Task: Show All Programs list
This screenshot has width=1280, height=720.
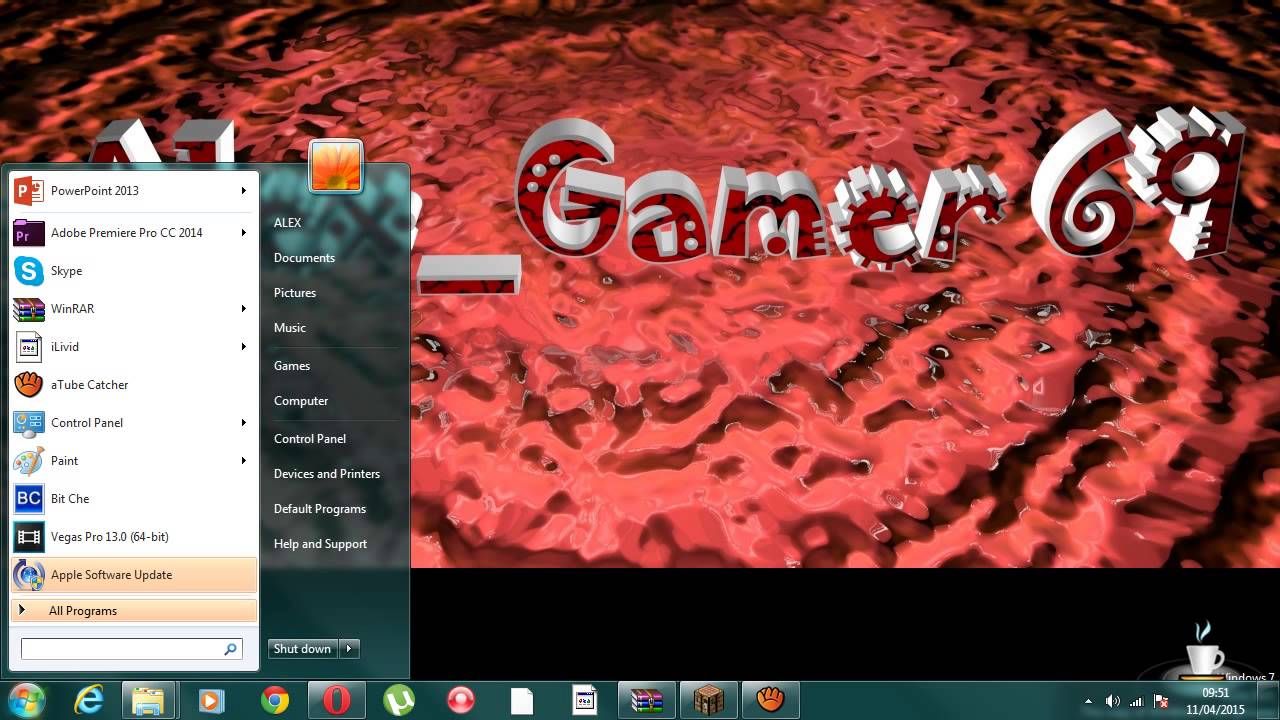Action: coord(134,611)
